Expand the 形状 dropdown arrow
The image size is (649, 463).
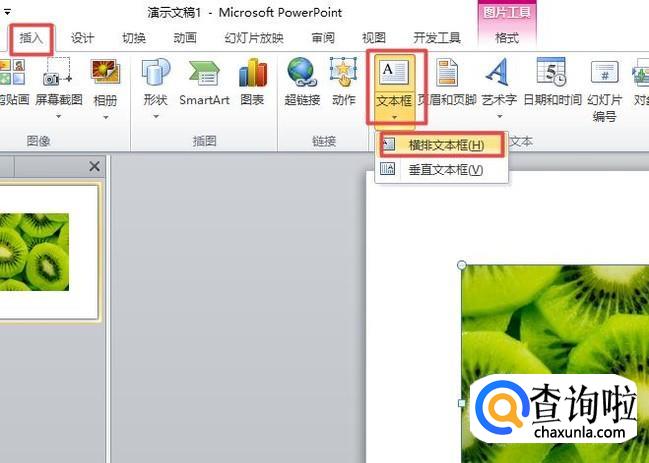tap(156, 117)
